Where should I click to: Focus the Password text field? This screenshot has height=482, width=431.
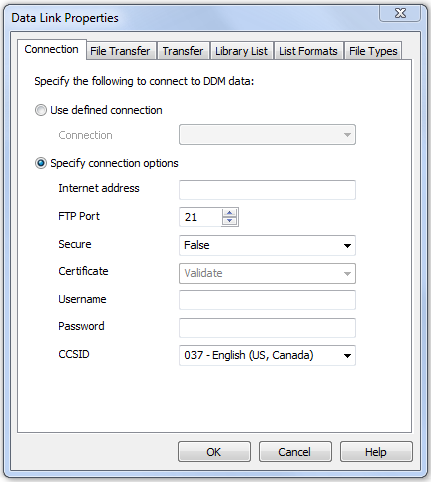(x=267, y=328)
